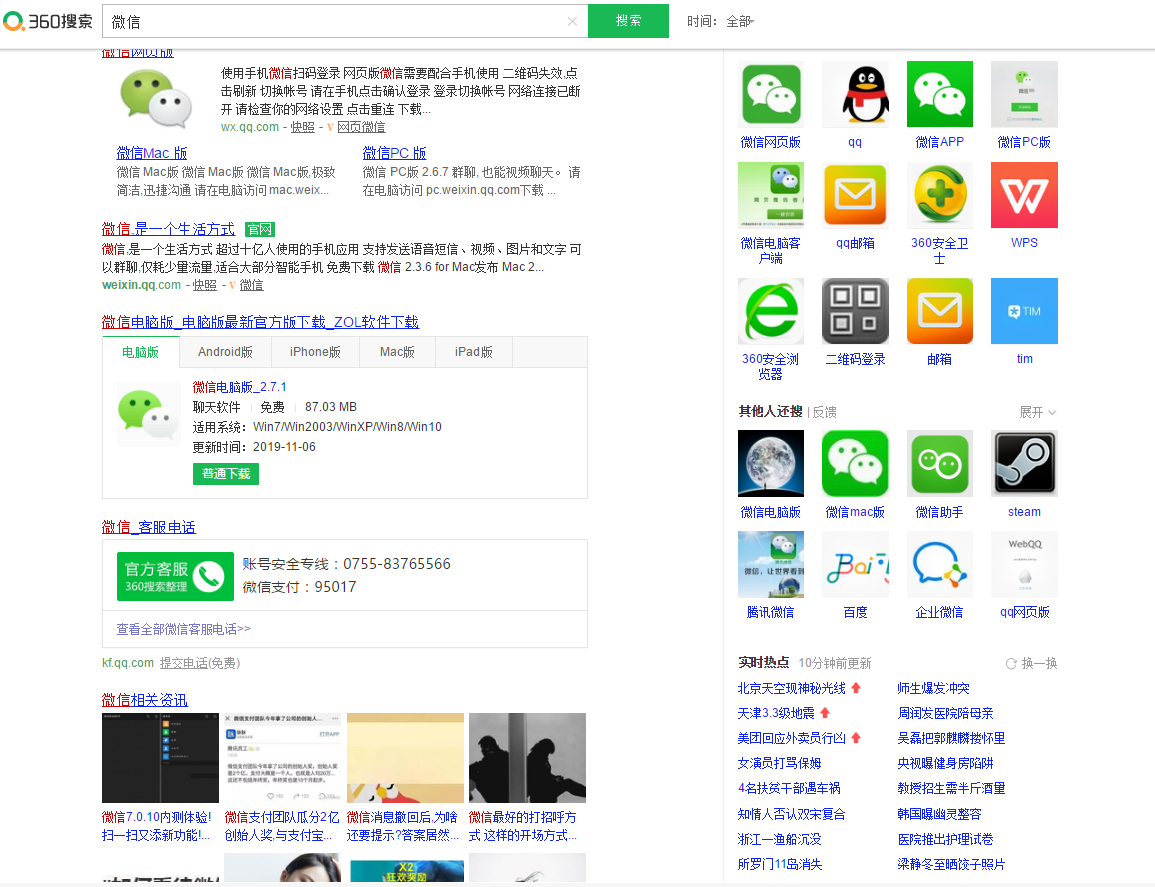Select the iPhone版 tab
The width and height of the screenshot is (1155, 887).
[x=315, y=352]
